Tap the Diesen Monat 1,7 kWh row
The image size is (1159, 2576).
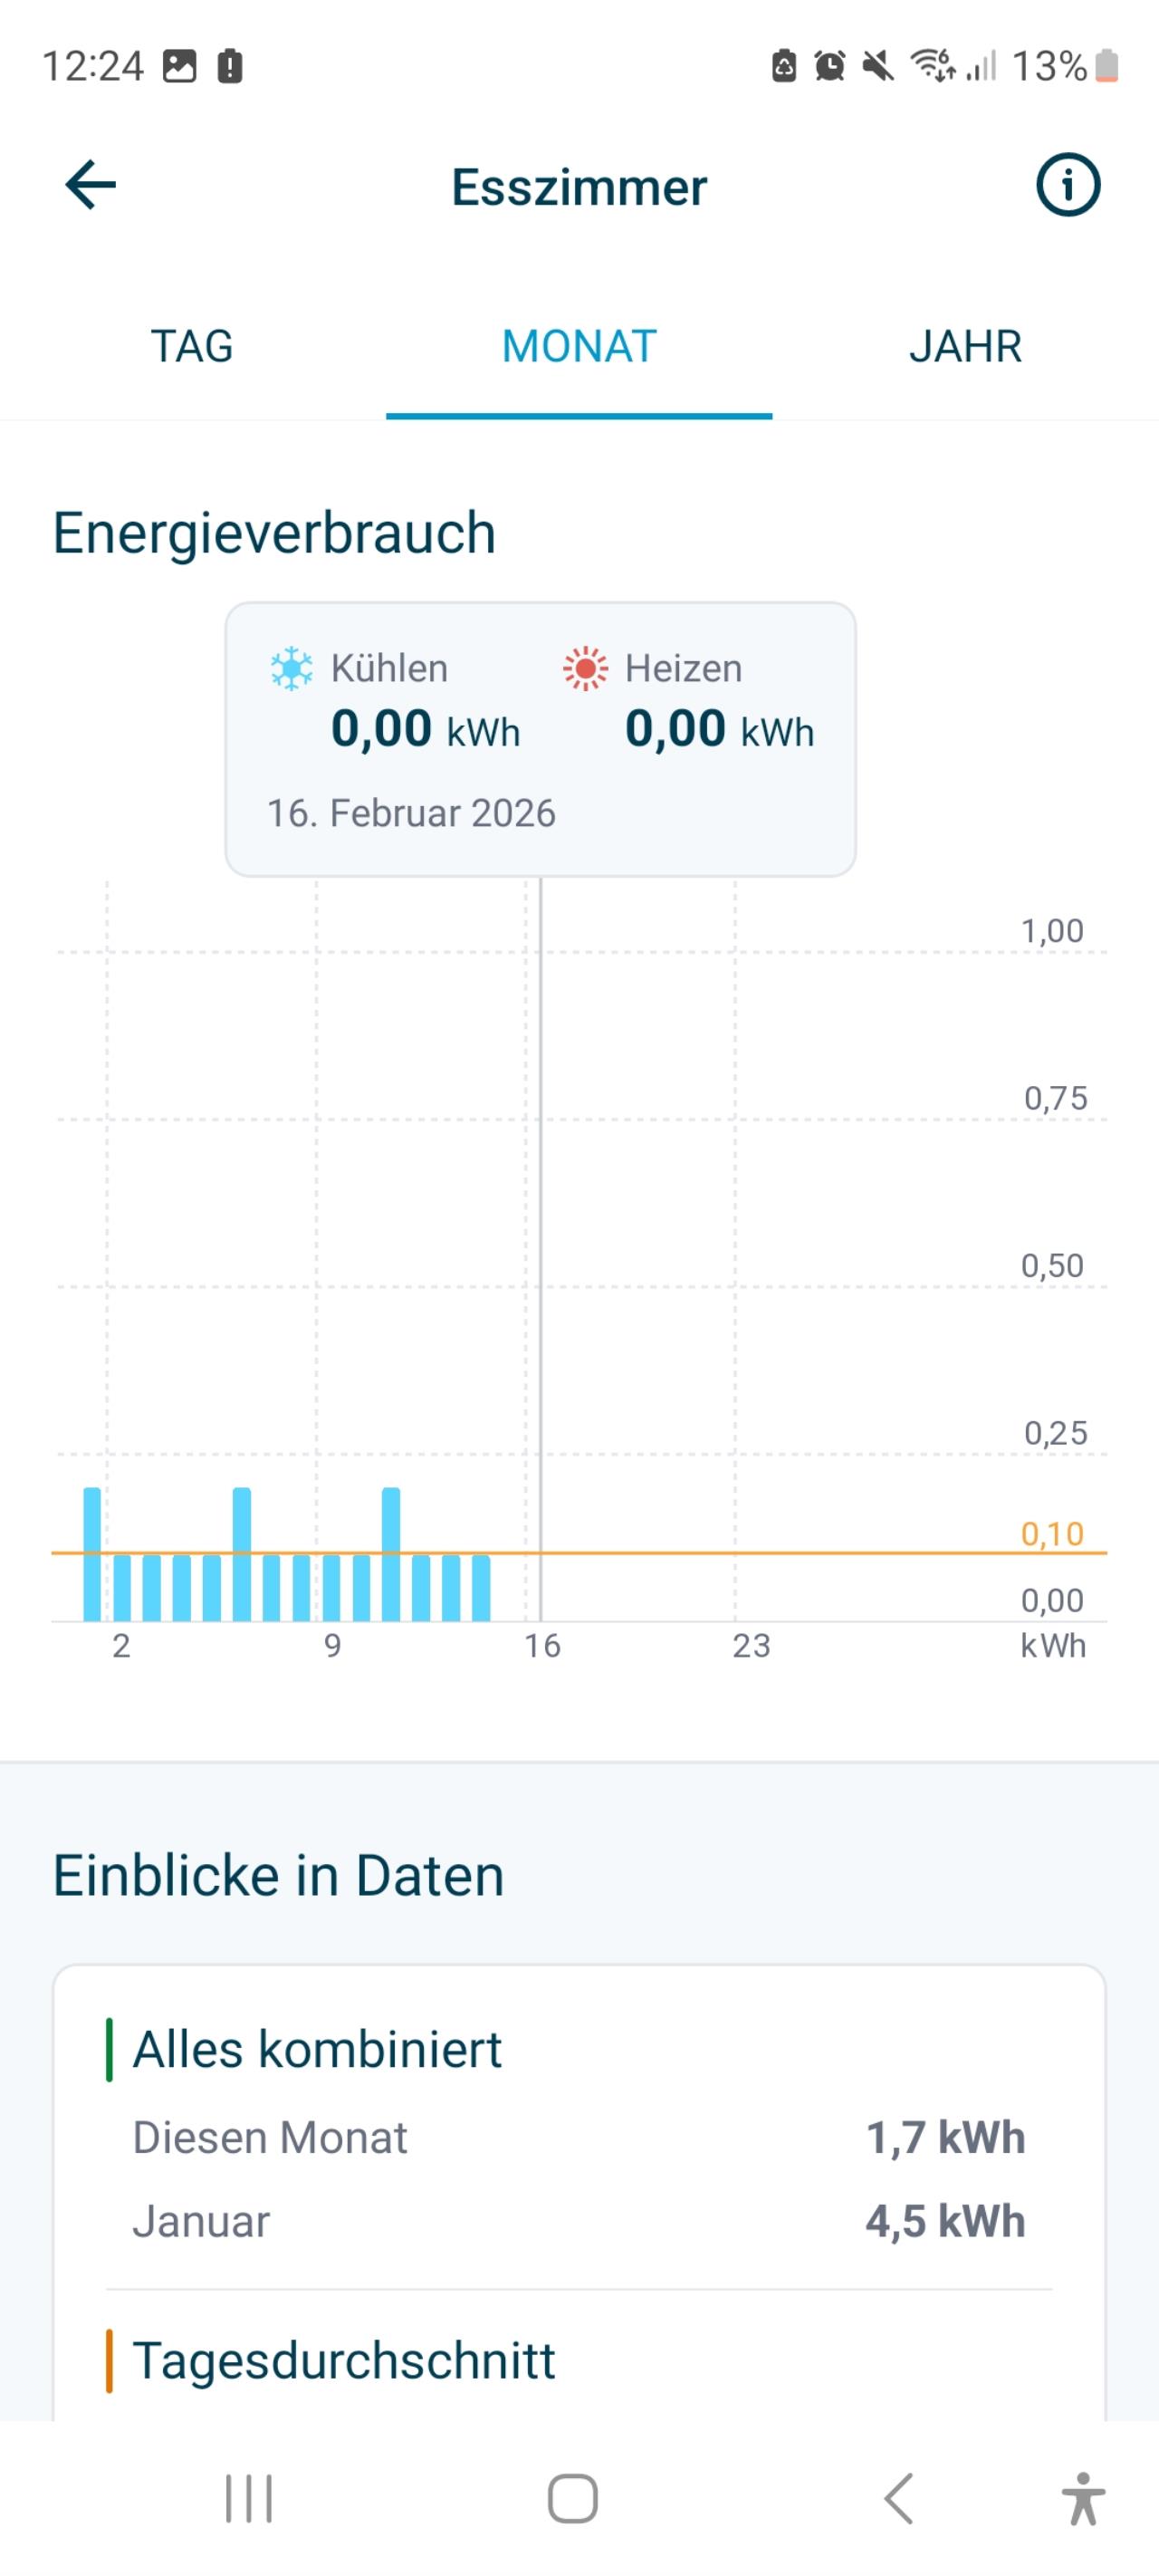(579, 2138)
